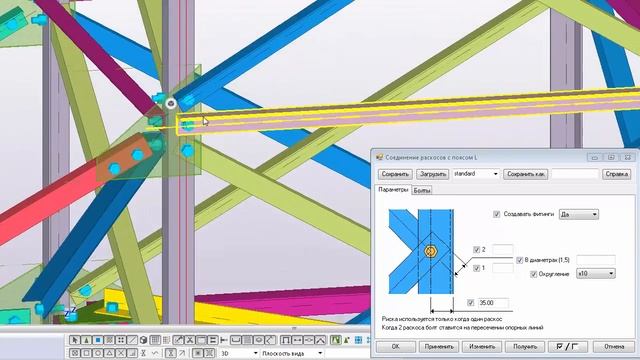Click the square-with-dot icon before 3D dropdown

[198, 353]
